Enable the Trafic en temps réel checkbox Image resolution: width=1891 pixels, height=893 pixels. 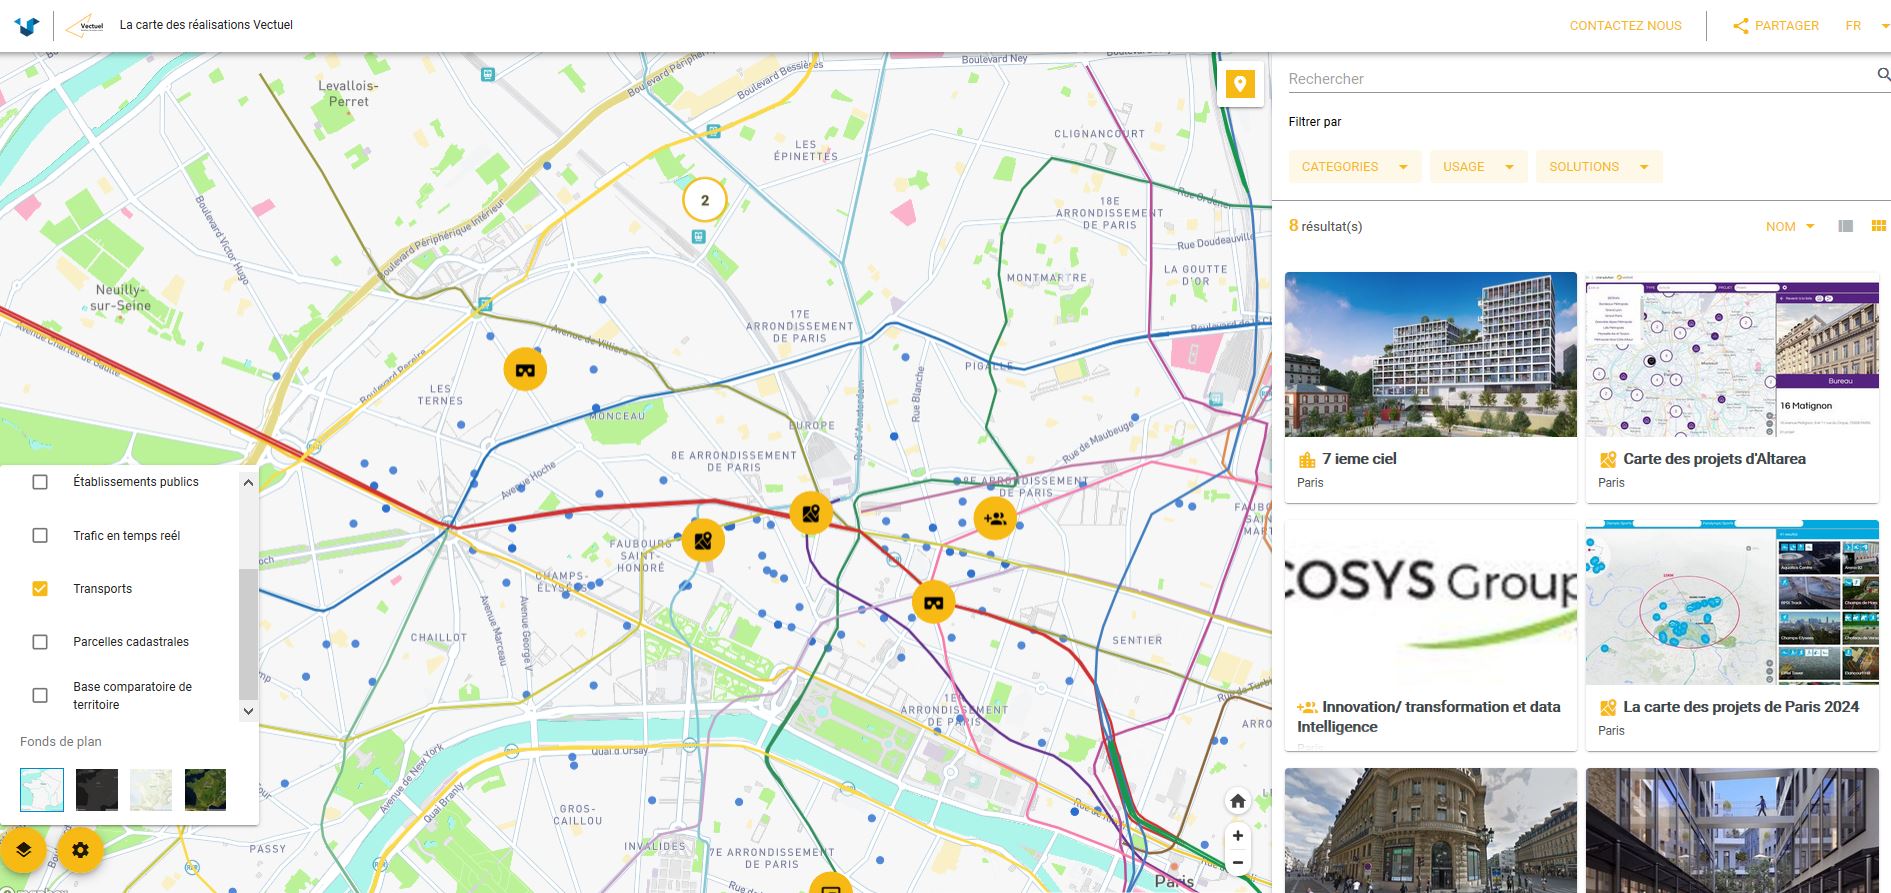pyautogui.click(x=40, y=536)
